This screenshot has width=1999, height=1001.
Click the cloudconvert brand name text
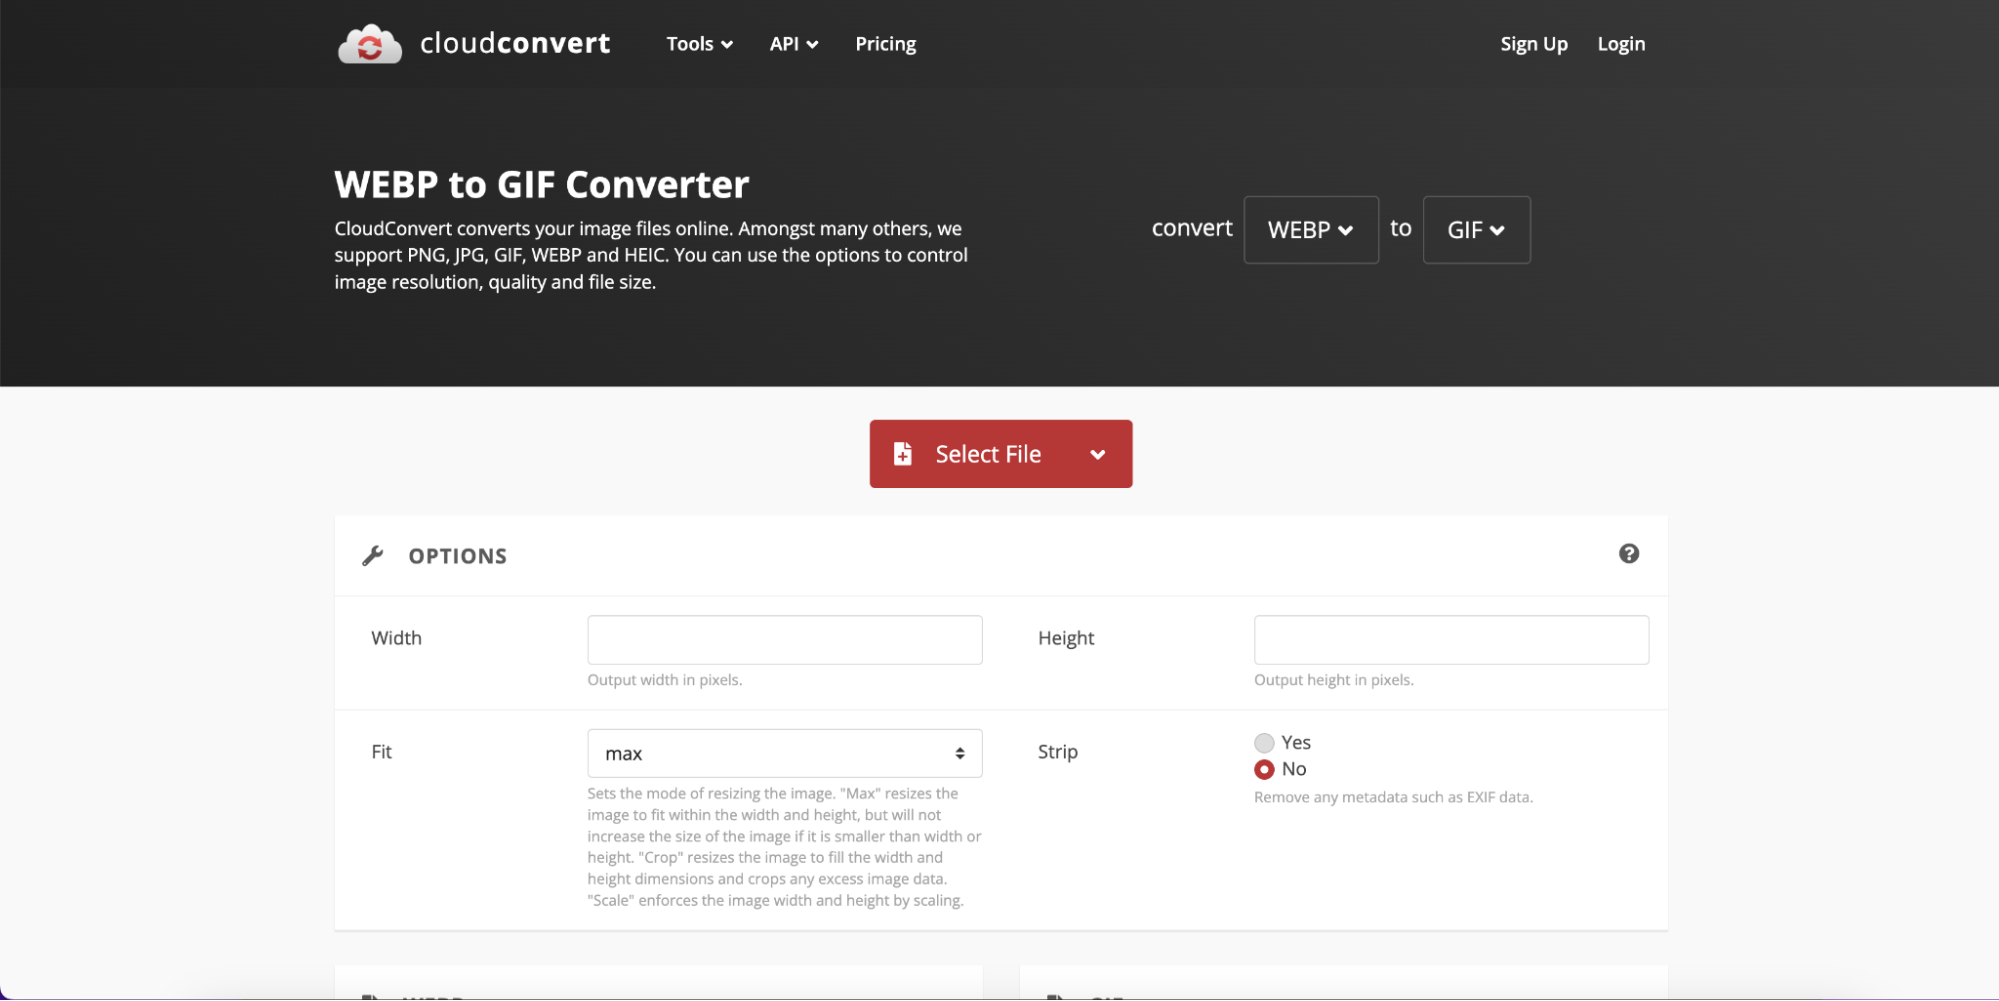pyautogui.click(x=515, y=43)
